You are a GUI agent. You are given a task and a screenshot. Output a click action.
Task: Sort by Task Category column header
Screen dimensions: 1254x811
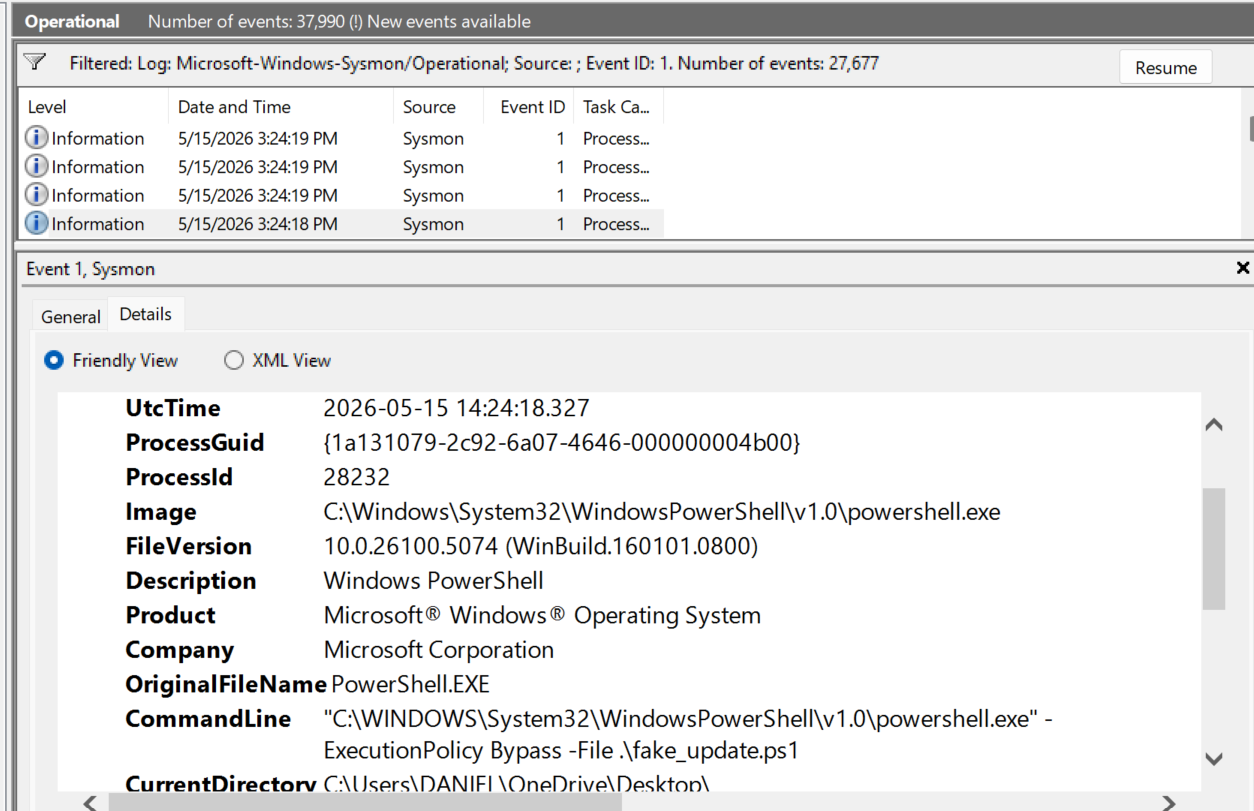[616, 107]
